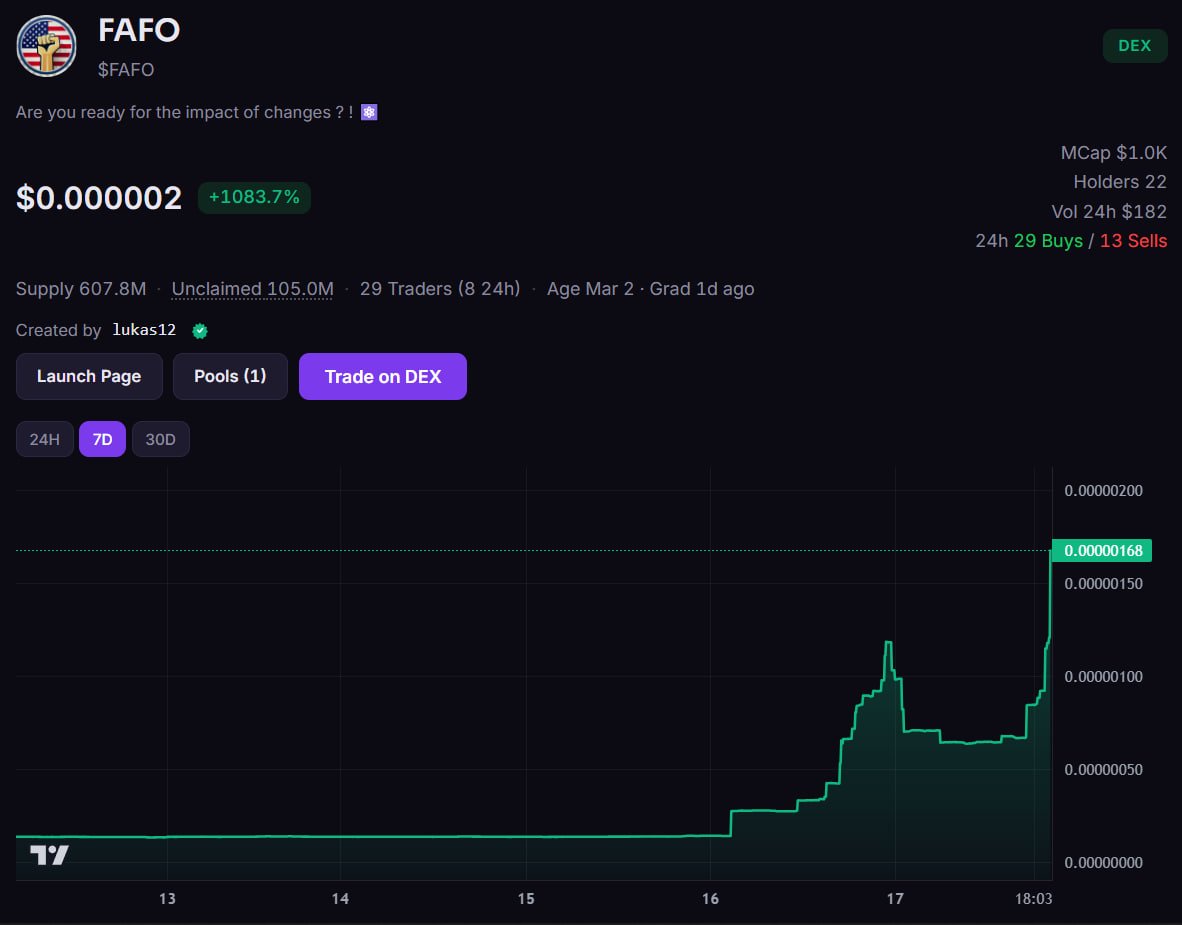Open the Launch Page button

89,376
